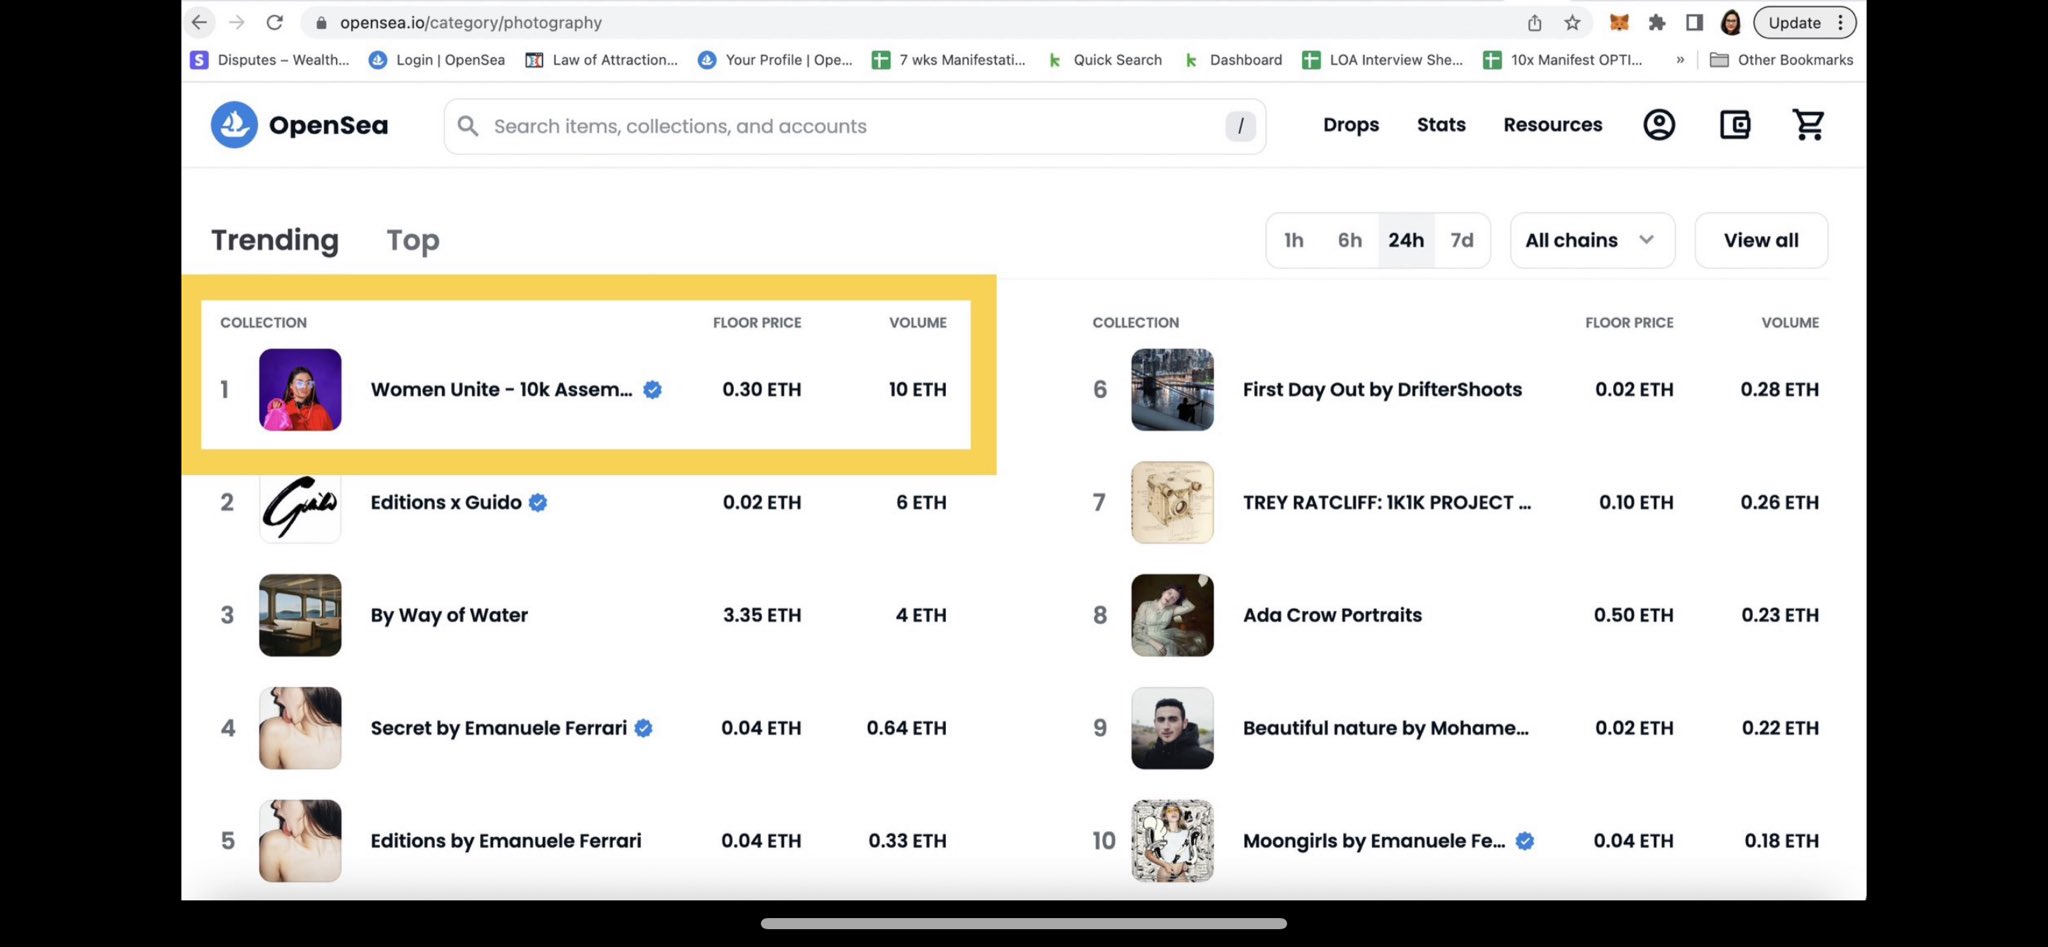This screenshot has width=2048, height=947.
Task: Open the LOA Interview She... bookmark
Action: 1383,60
